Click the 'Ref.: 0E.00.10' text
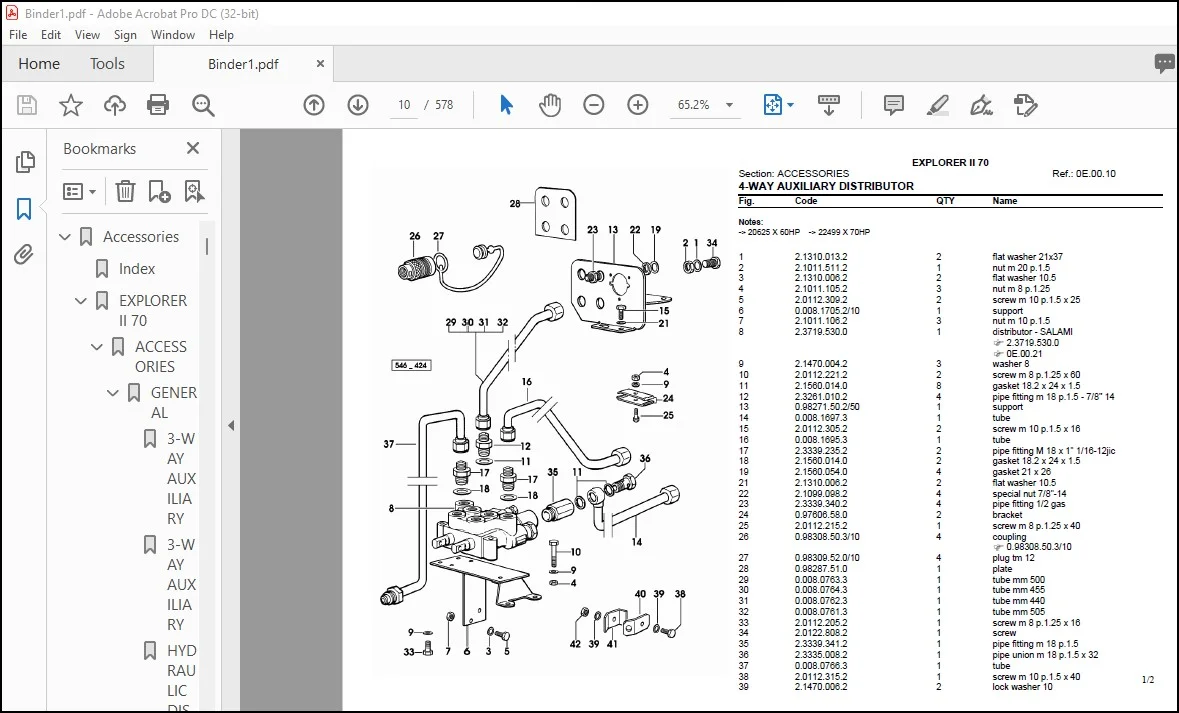 pos(1084,174)
